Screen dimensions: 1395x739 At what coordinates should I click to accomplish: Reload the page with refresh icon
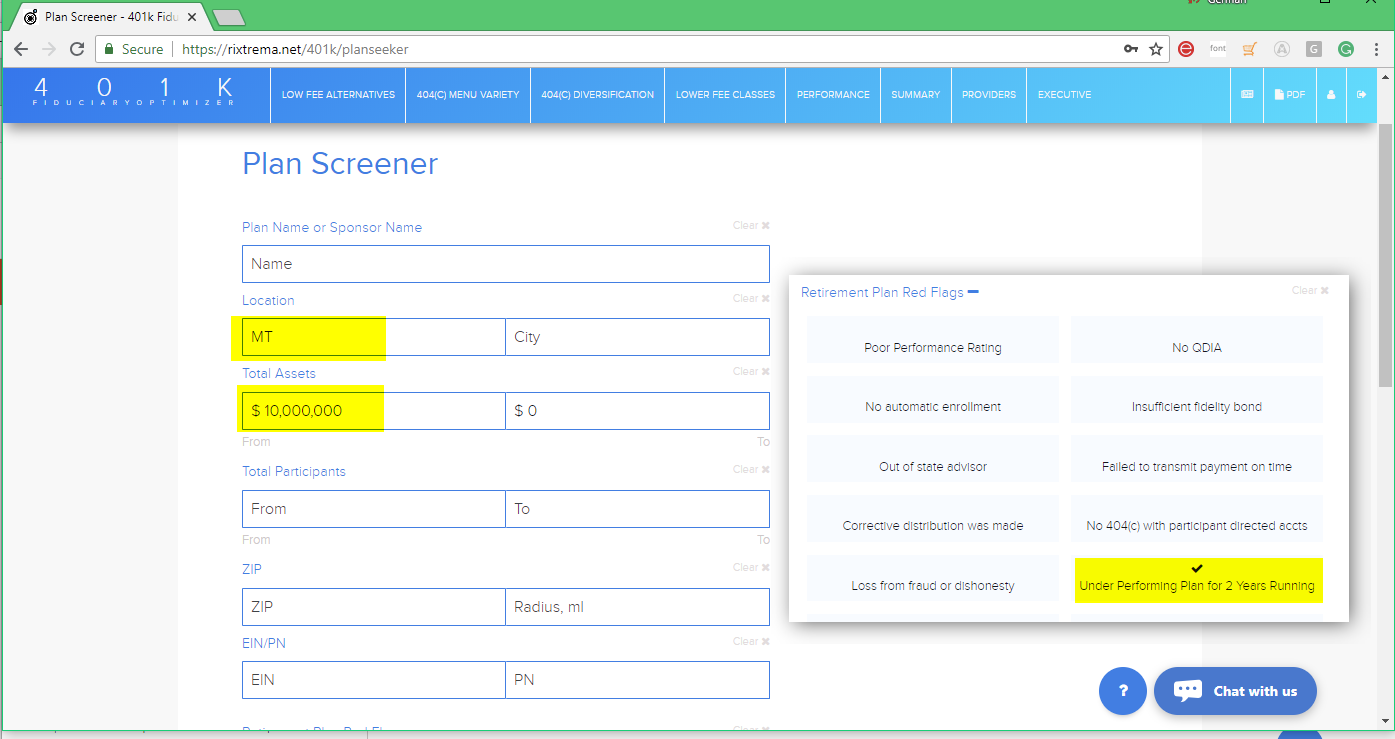click(x=77, y=49)
